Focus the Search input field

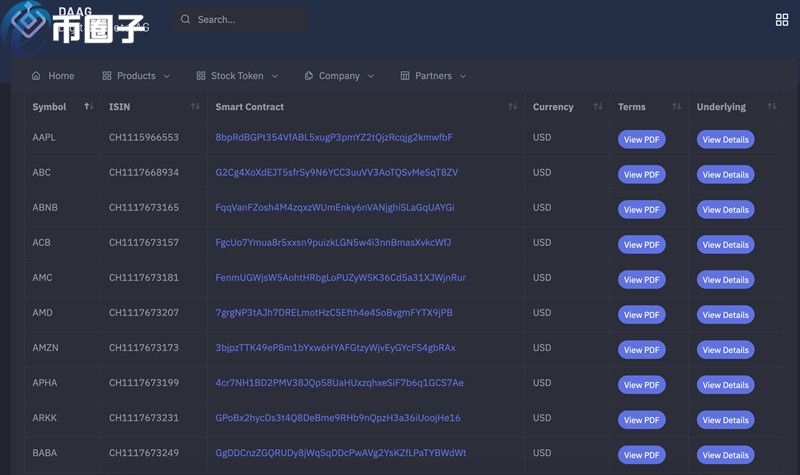(x=241, y=19)
